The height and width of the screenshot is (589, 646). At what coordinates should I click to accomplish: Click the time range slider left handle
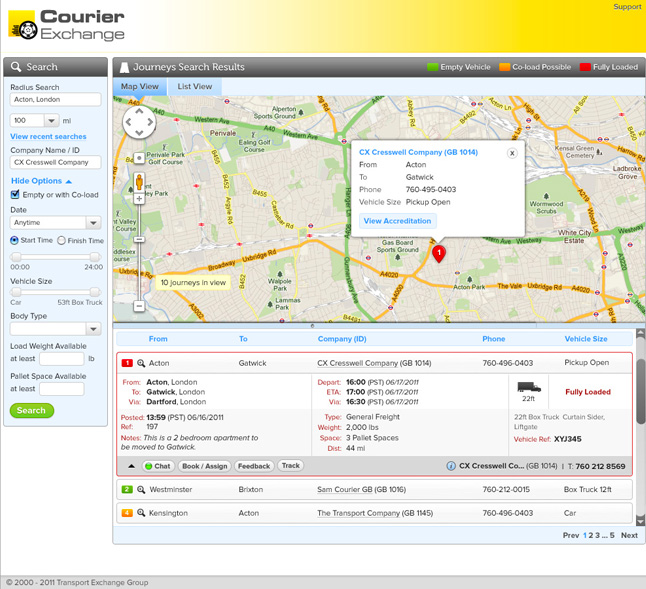click(16, 257)
